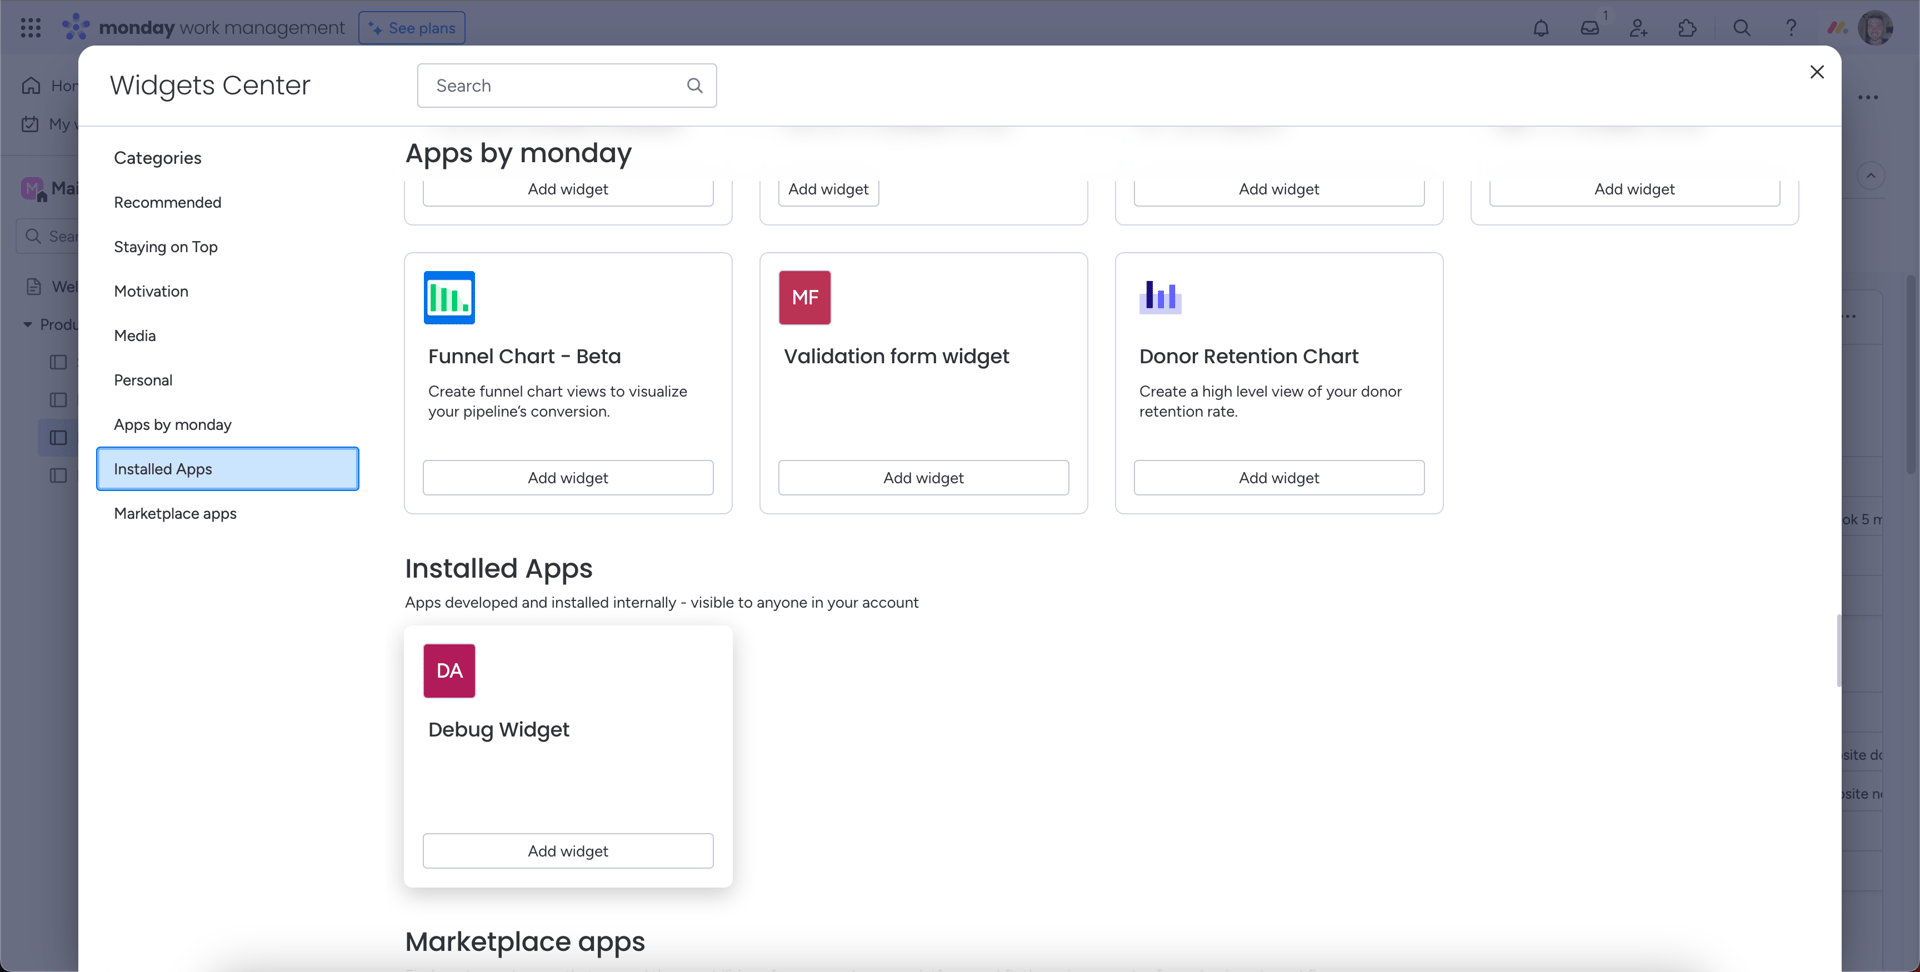Focus the Widgets Center search field
The image size is (1920, 972).
(x=567, y=86)
